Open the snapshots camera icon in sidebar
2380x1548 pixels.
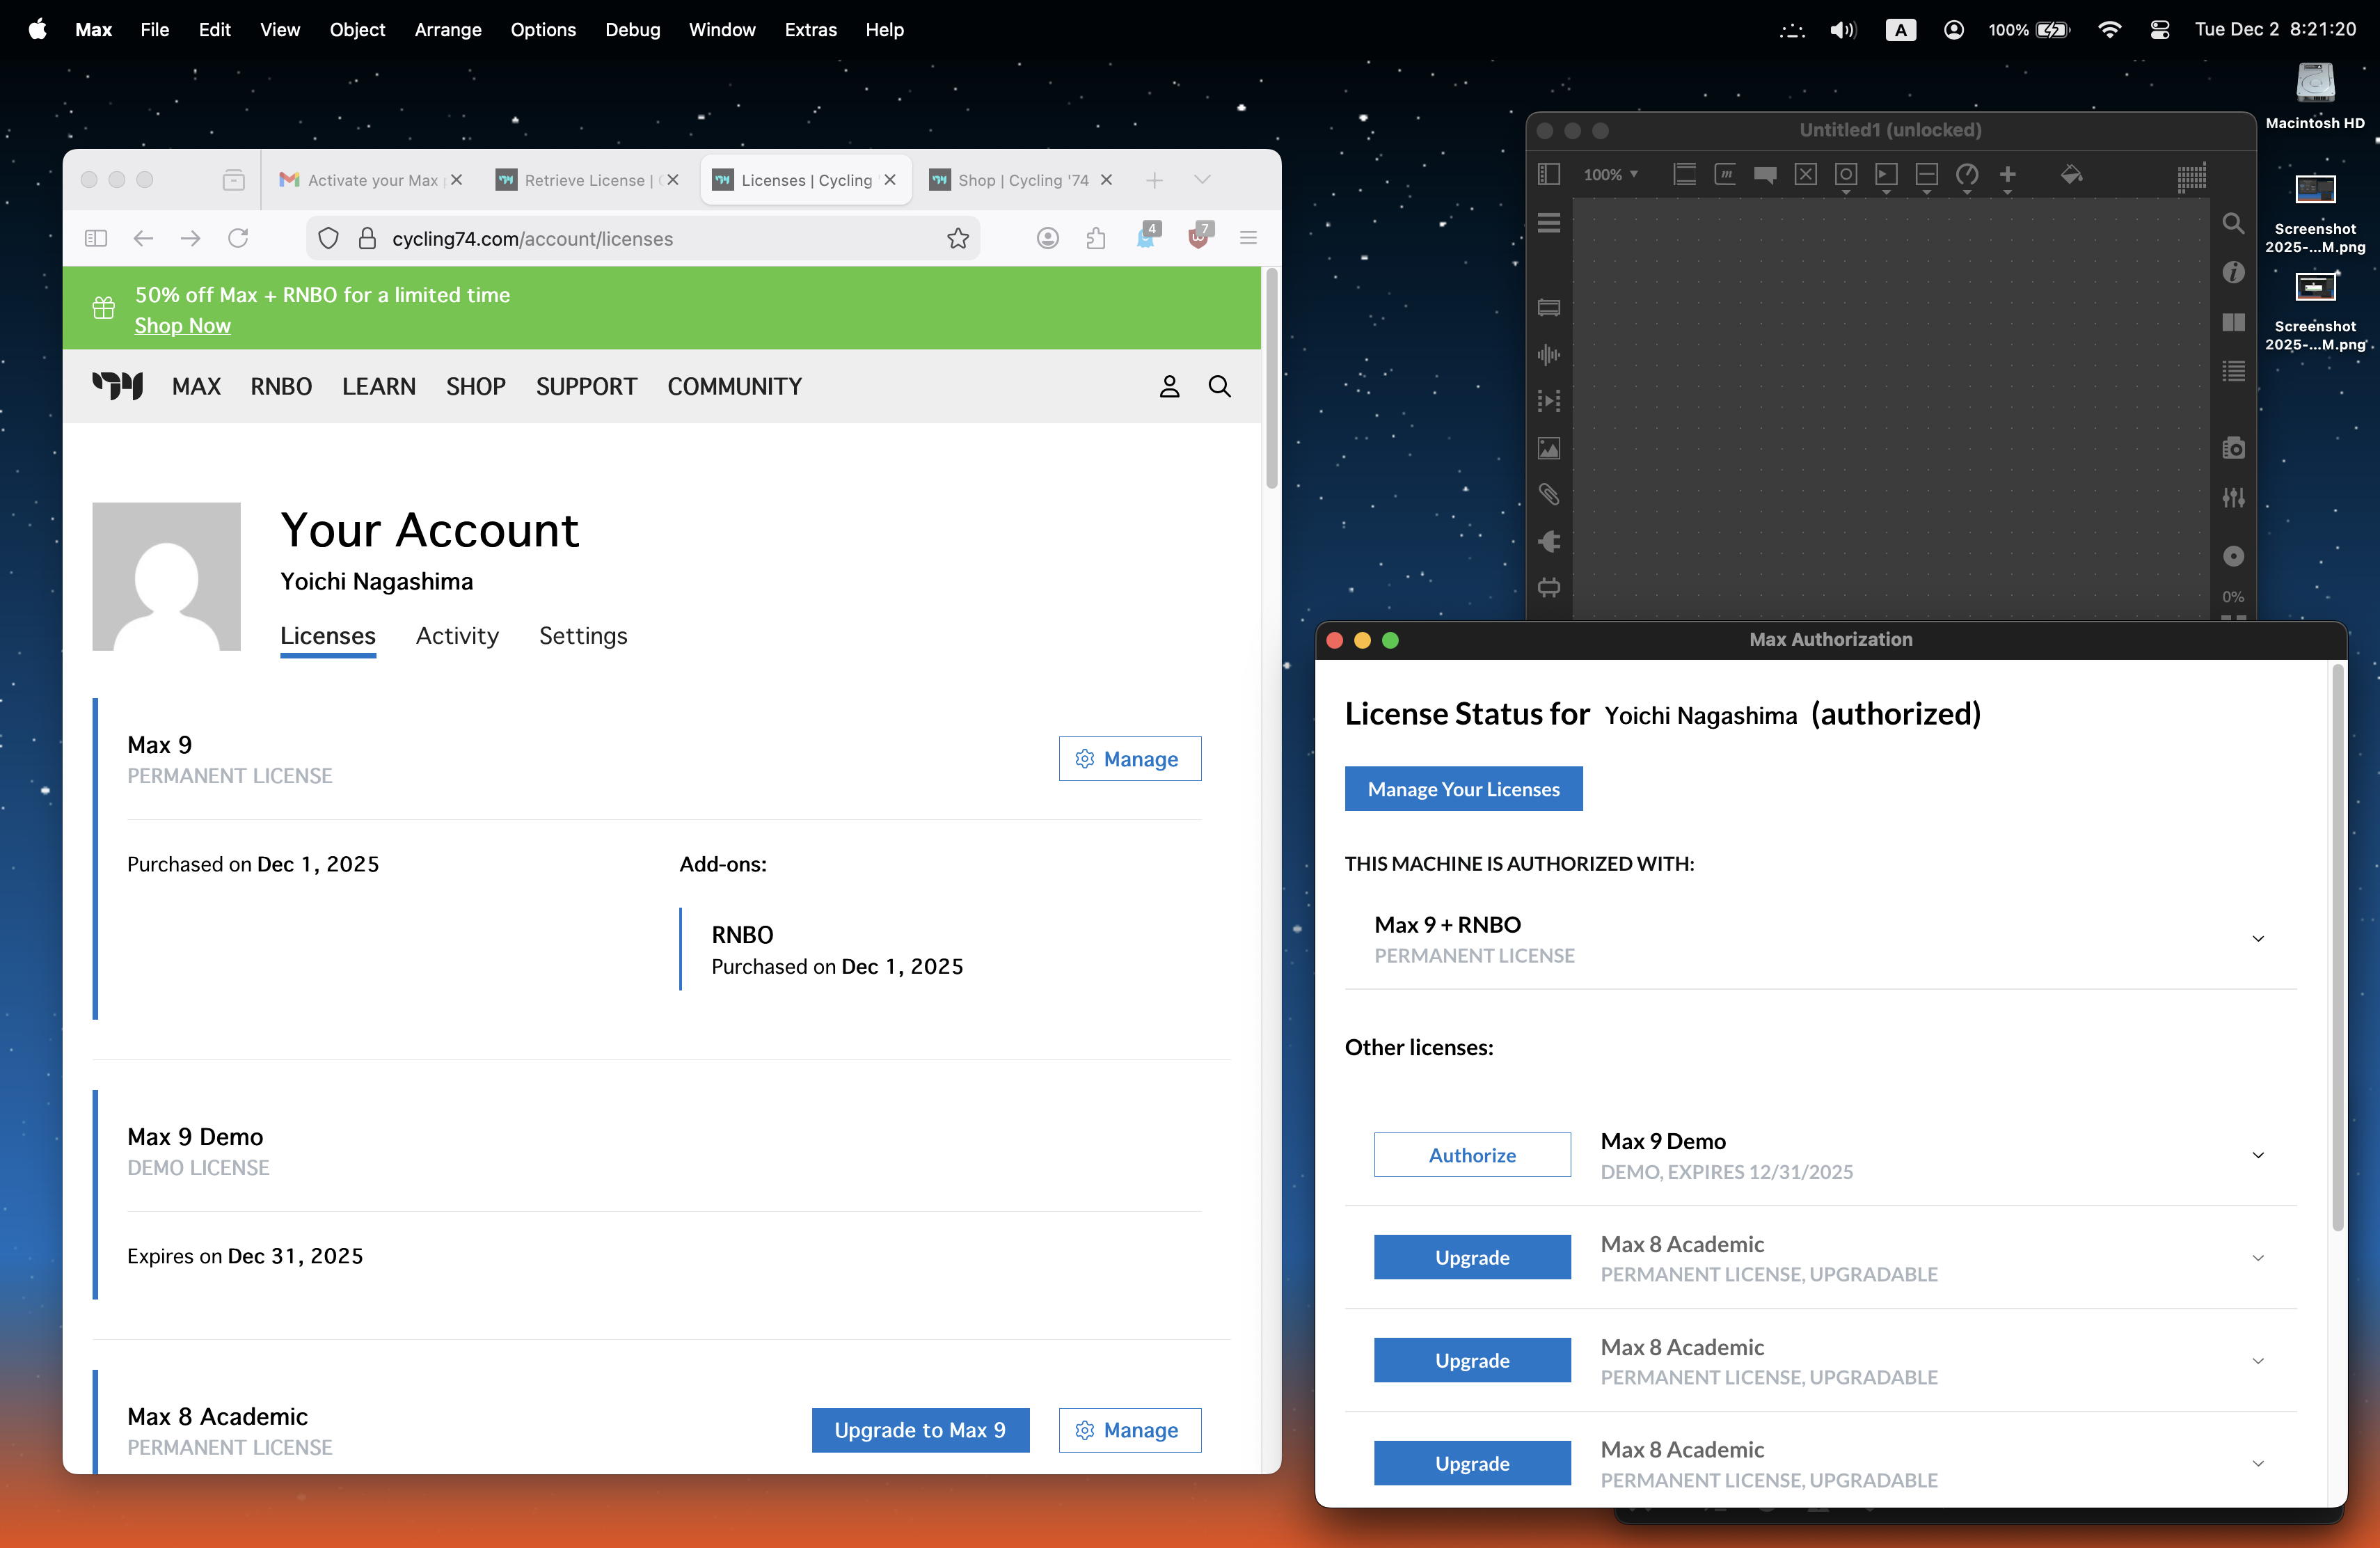(x=2233, y=448)
